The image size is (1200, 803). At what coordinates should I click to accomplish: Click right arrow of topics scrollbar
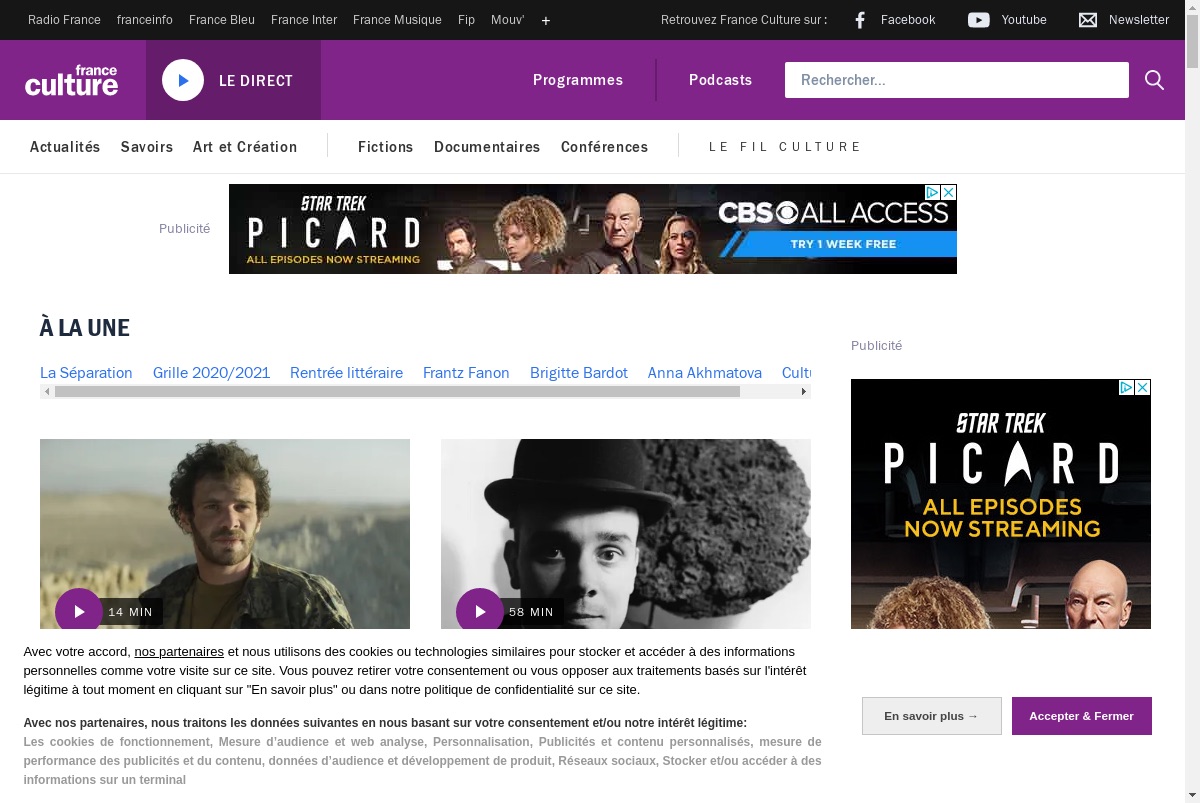[803, 392]
